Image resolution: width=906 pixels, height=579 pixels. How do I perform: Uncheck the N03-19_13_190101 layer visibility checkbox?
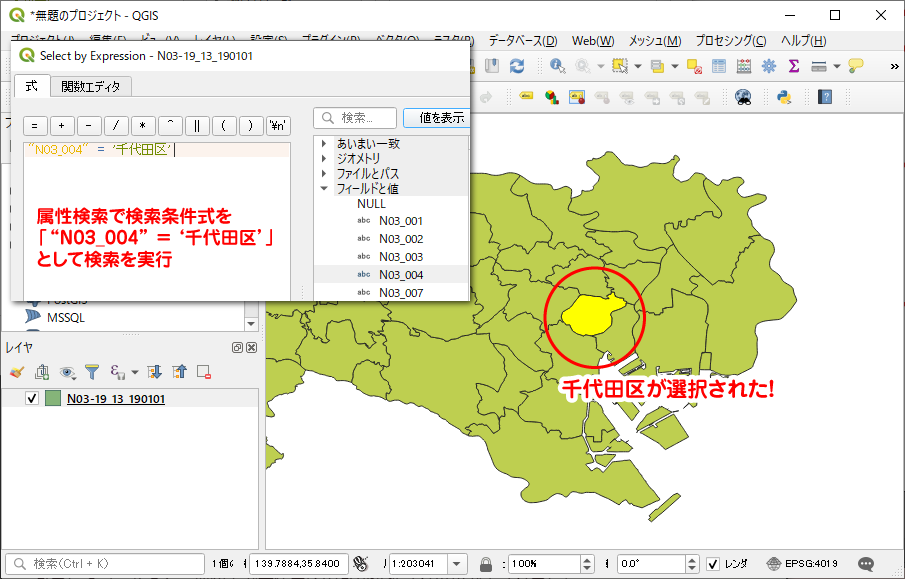click(31, 398)
